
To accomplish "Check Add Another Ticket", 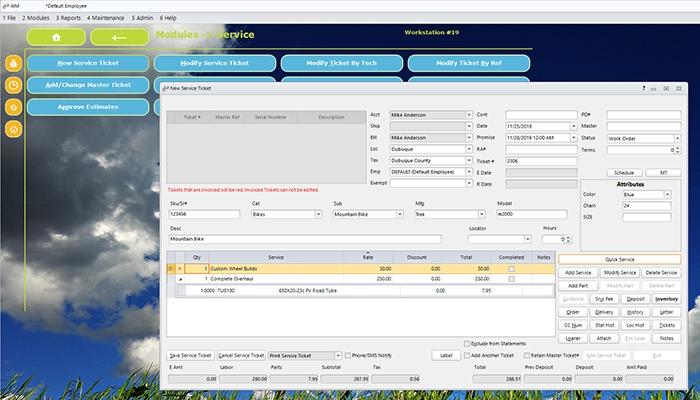I will tap(467, 355).
